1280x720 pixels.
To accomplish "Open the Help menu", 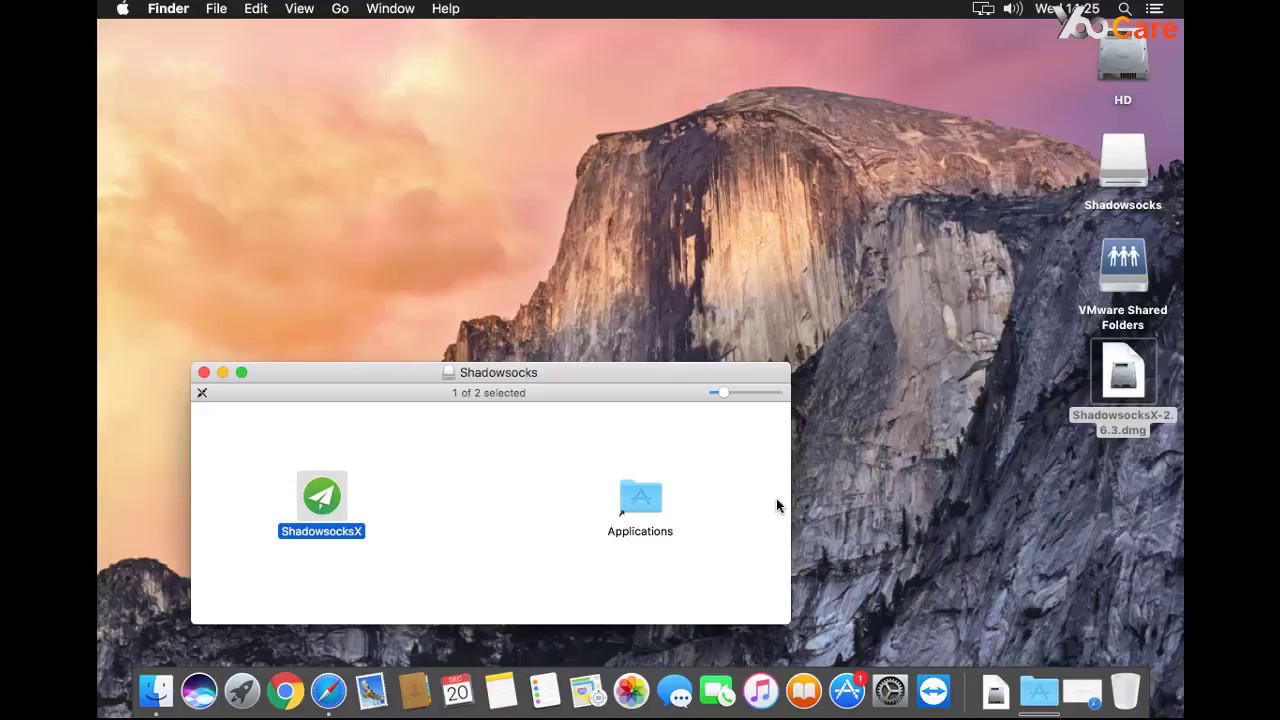I will pos(446,9).
